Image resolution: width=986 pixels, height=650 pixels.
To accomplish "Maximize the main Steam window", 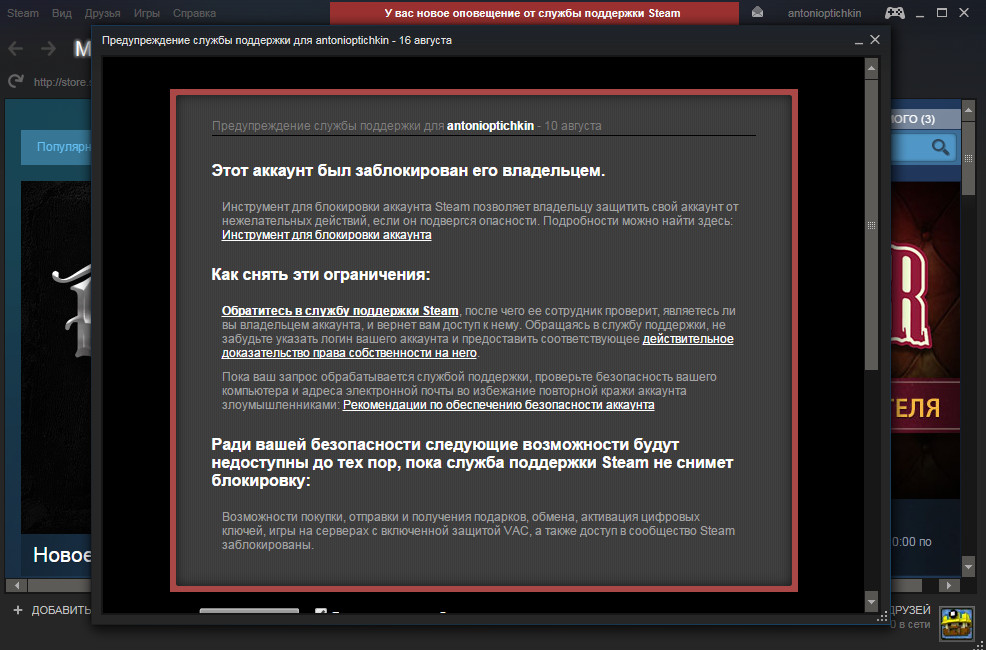I will (x=941, y=12).
